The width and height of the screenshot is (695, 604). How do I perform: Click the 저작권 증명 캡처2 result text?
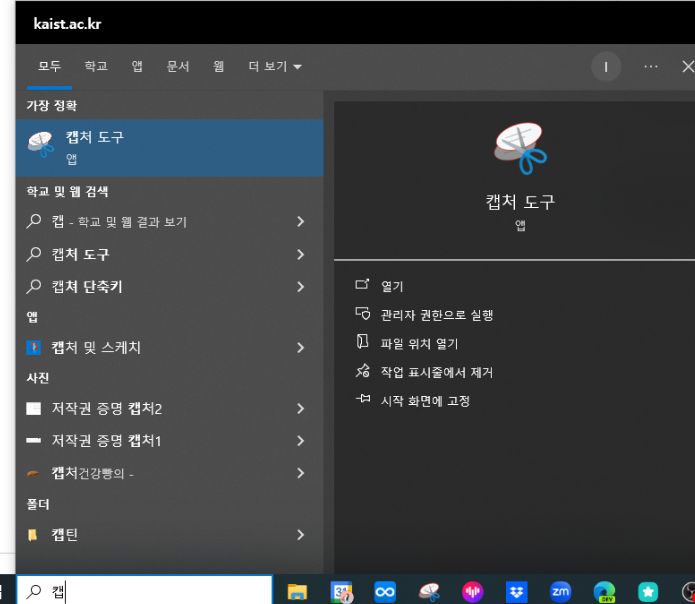coord(107,408)
